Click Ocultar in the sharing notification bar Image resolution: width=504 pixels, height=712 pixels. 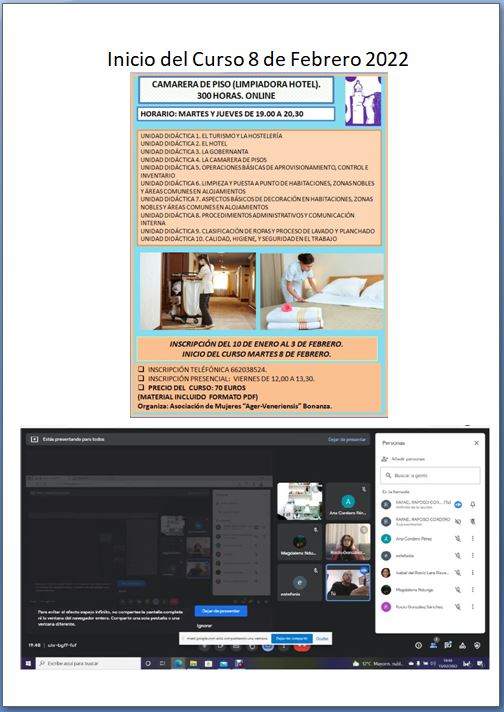point(322,638)
